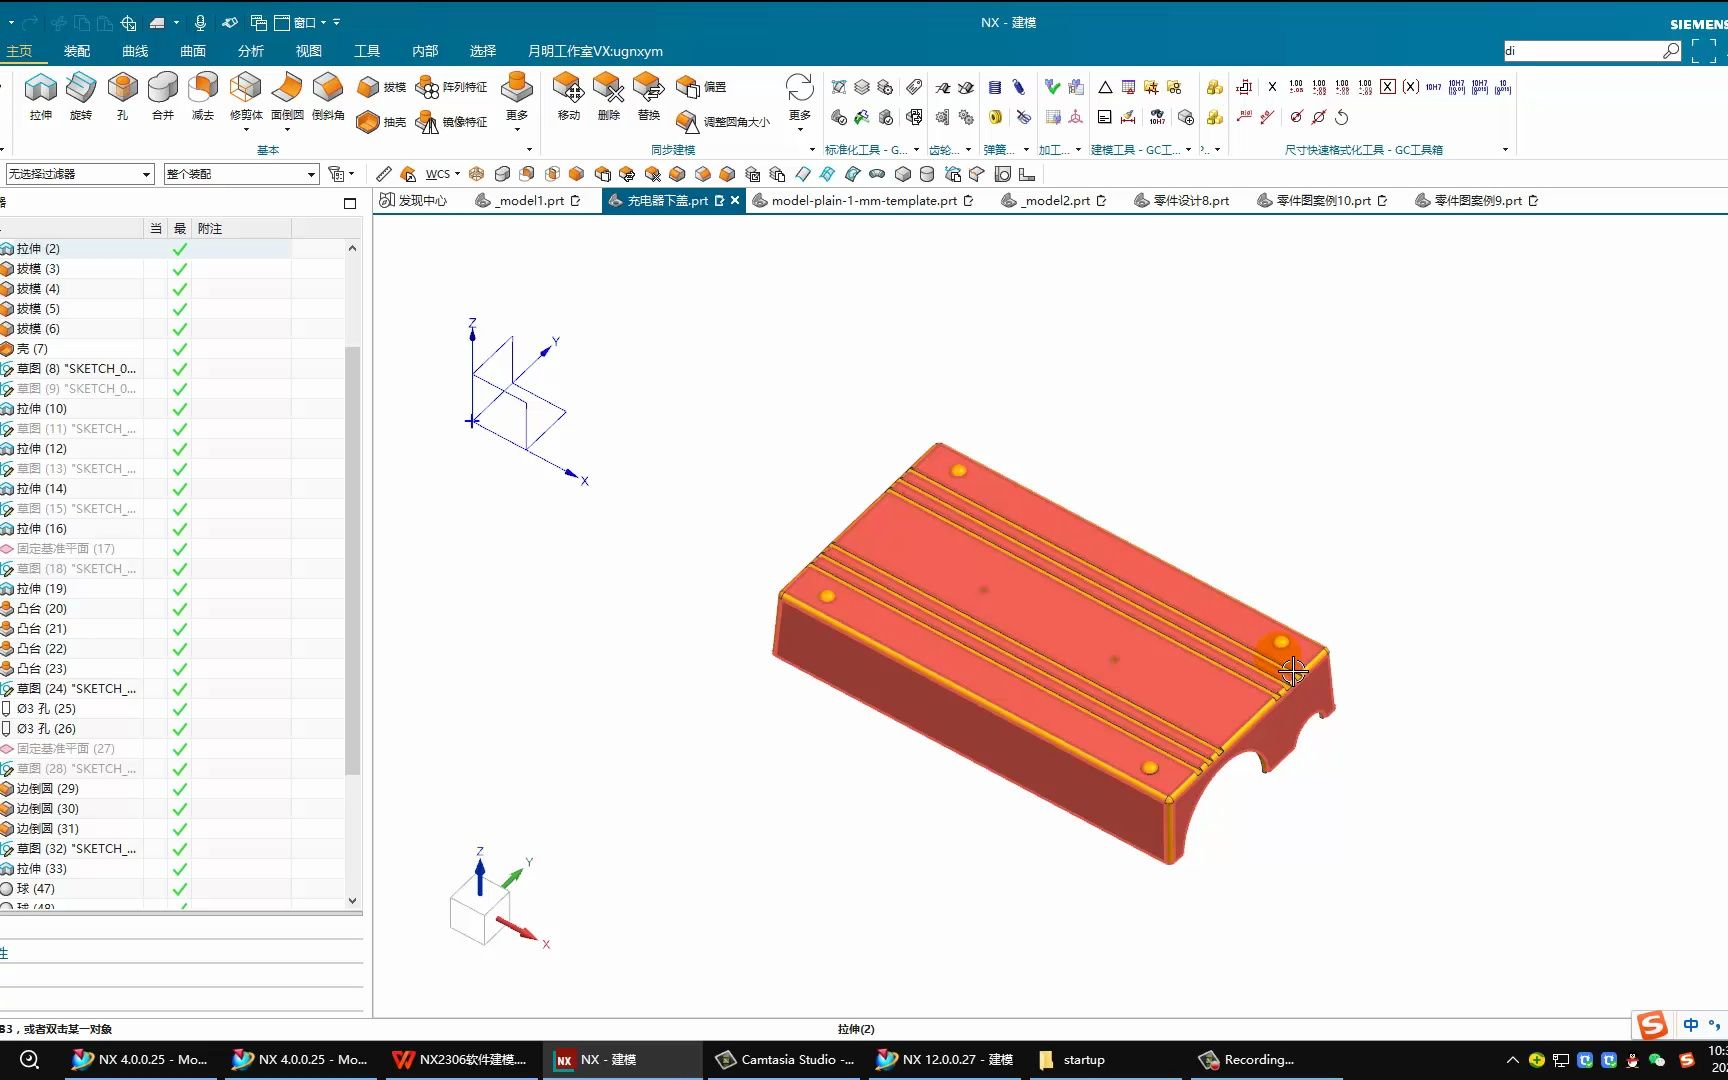Select 边倒圆 (29) feature row
This screenshot has width=1728, height=1080.
[x=47, y=789]
